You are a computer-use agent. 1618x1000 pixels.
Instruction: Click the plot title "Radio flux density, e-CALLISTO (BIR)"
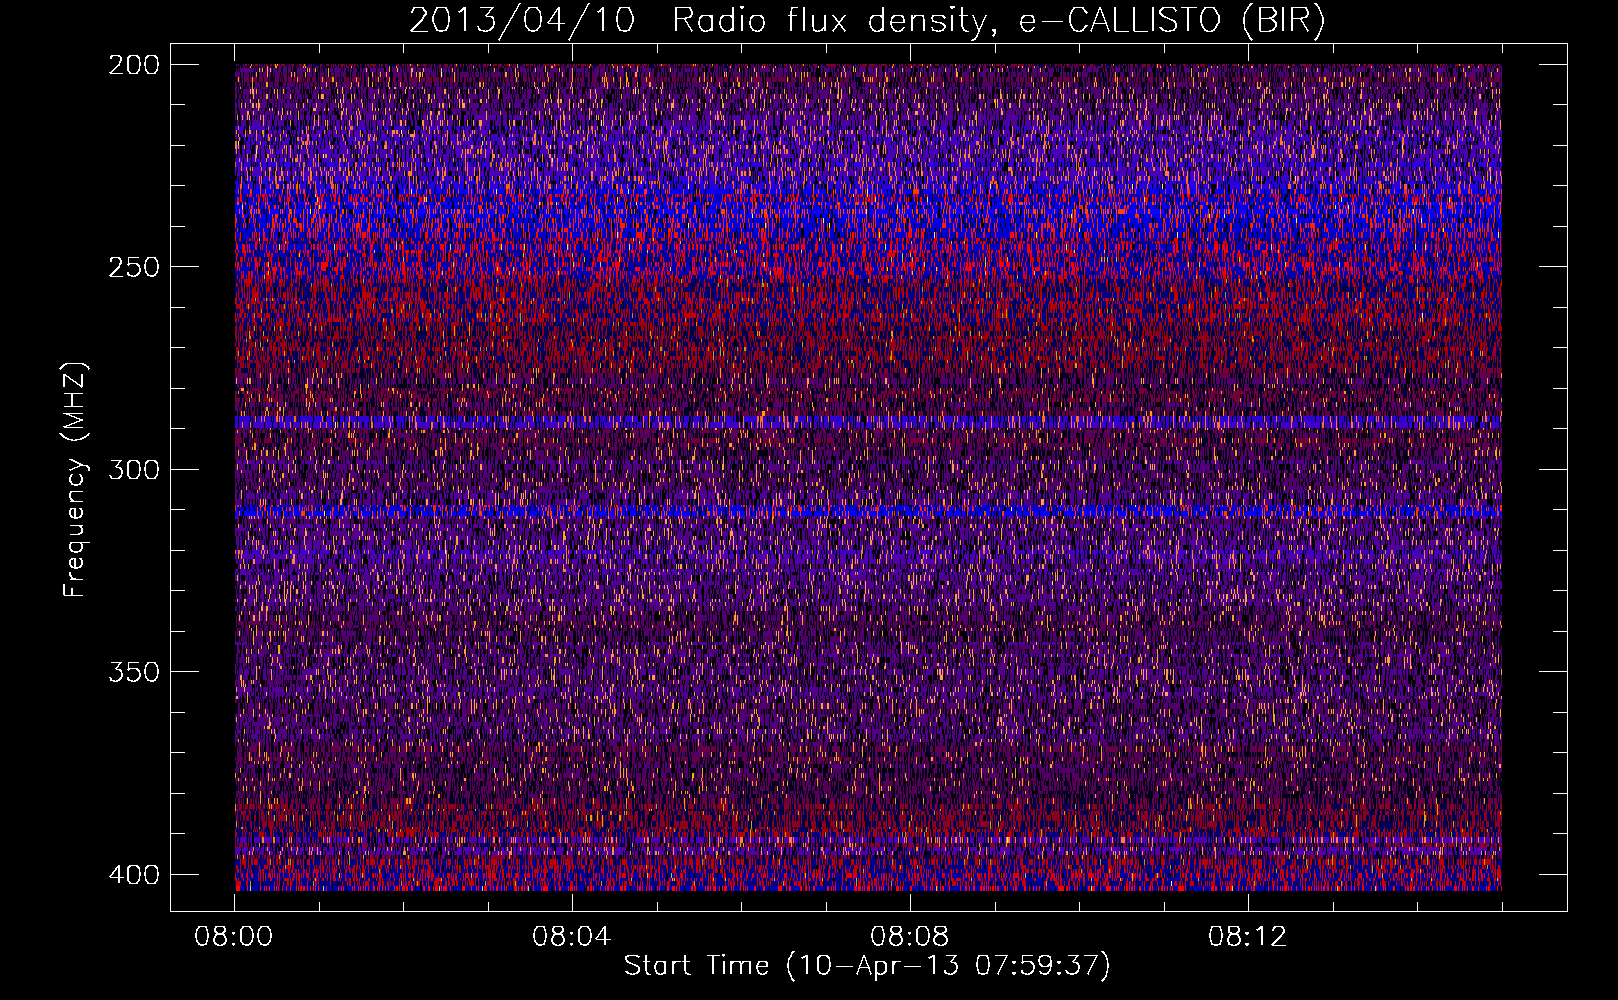point(999,21)
